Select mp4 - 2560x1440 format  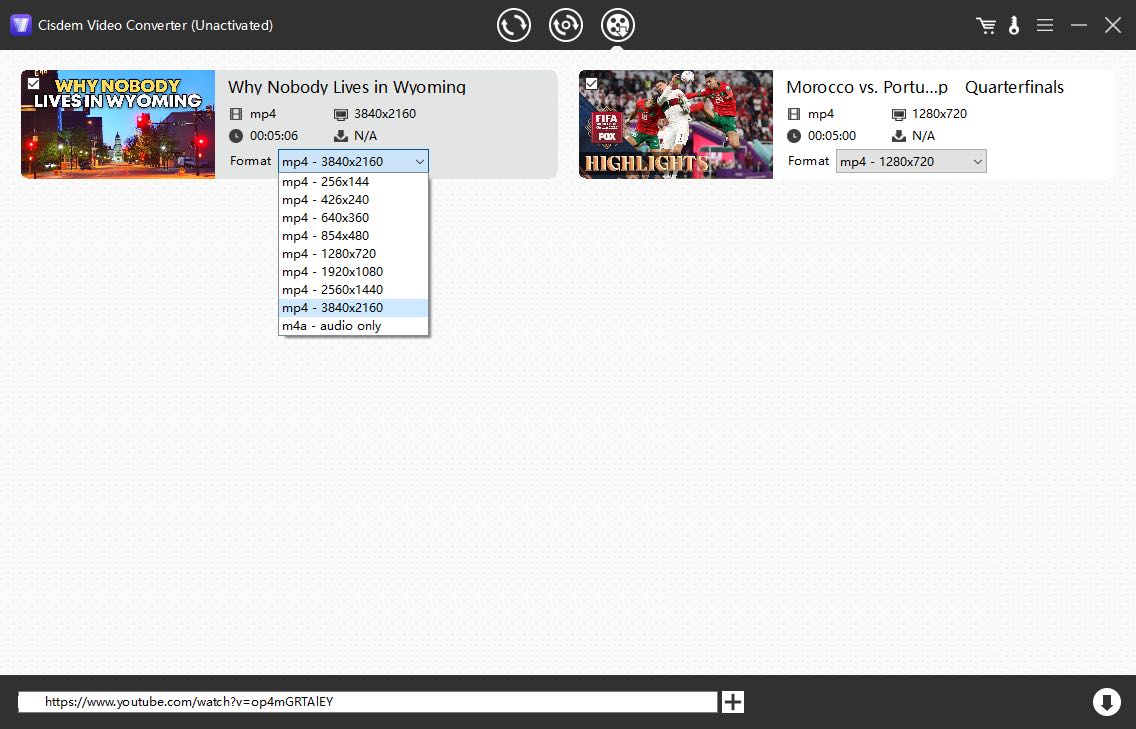354,290
